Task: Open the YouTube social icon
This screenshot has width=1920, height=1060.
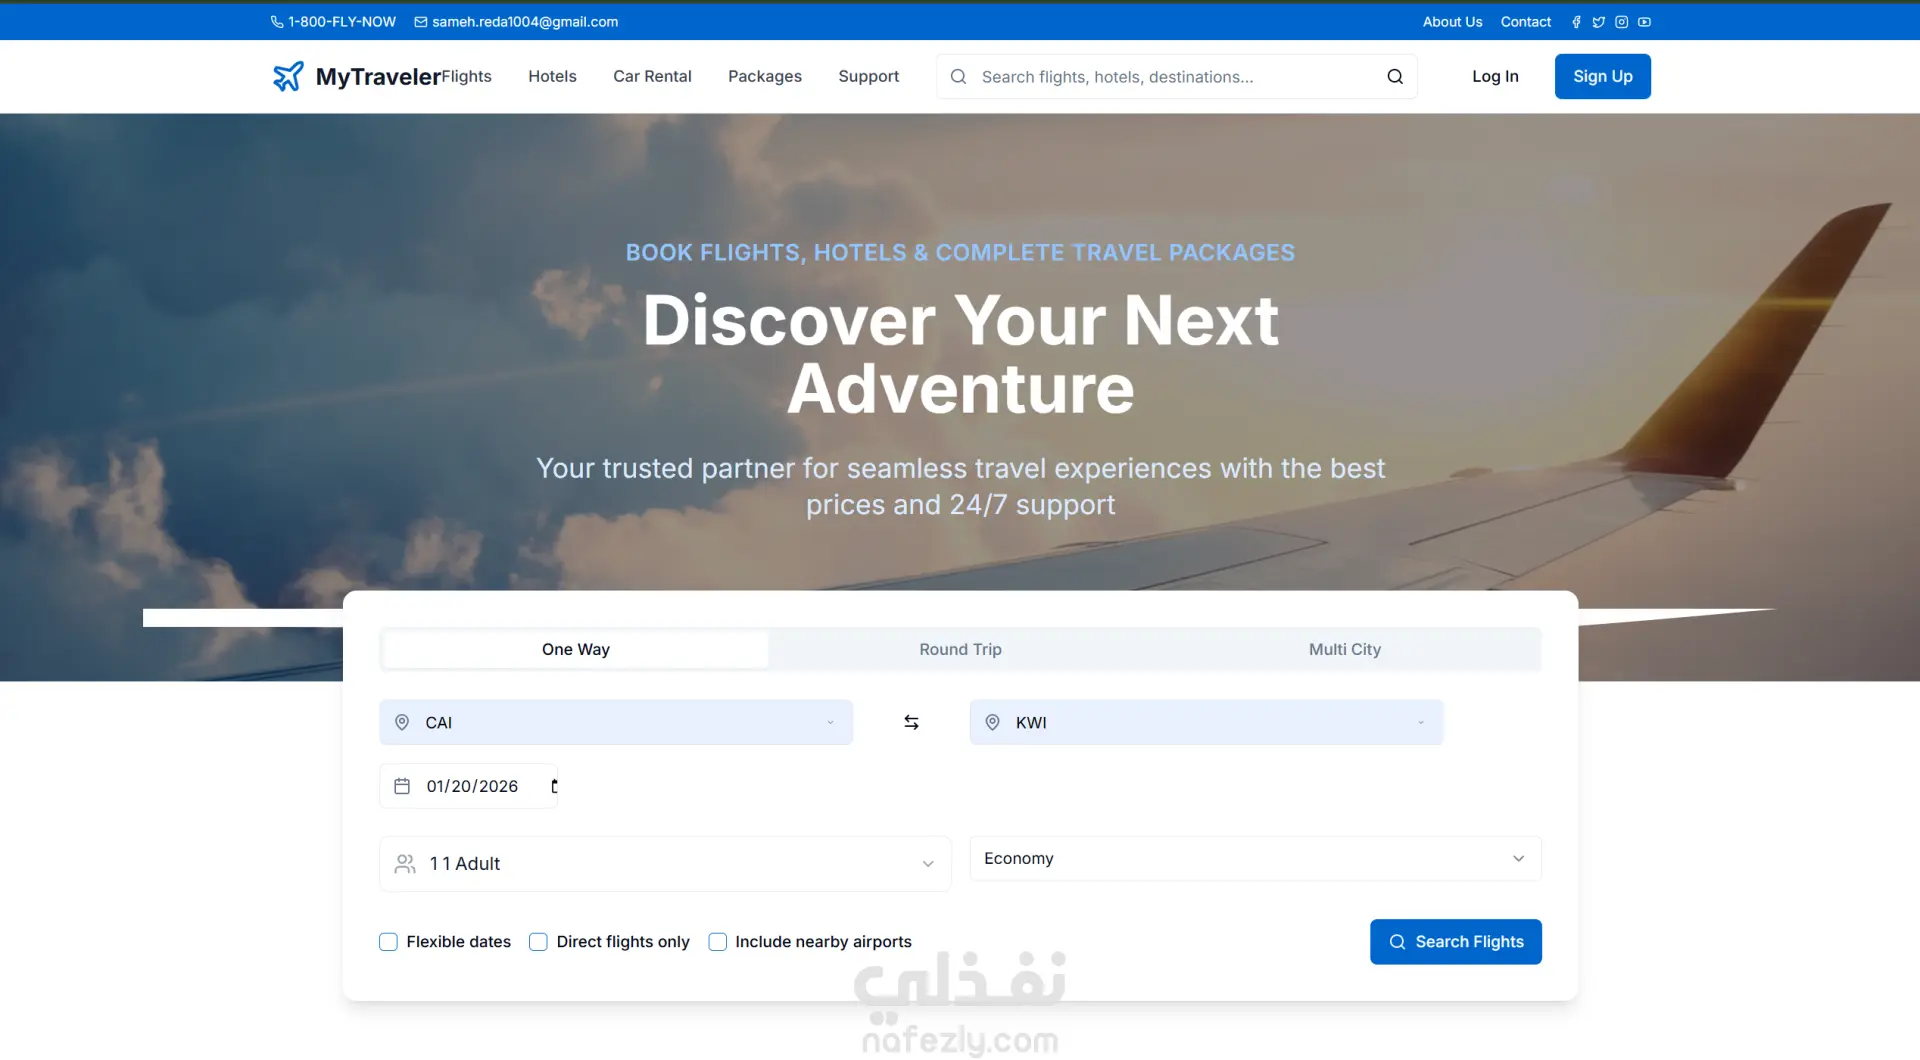Action: click(x=1644, y=22)
